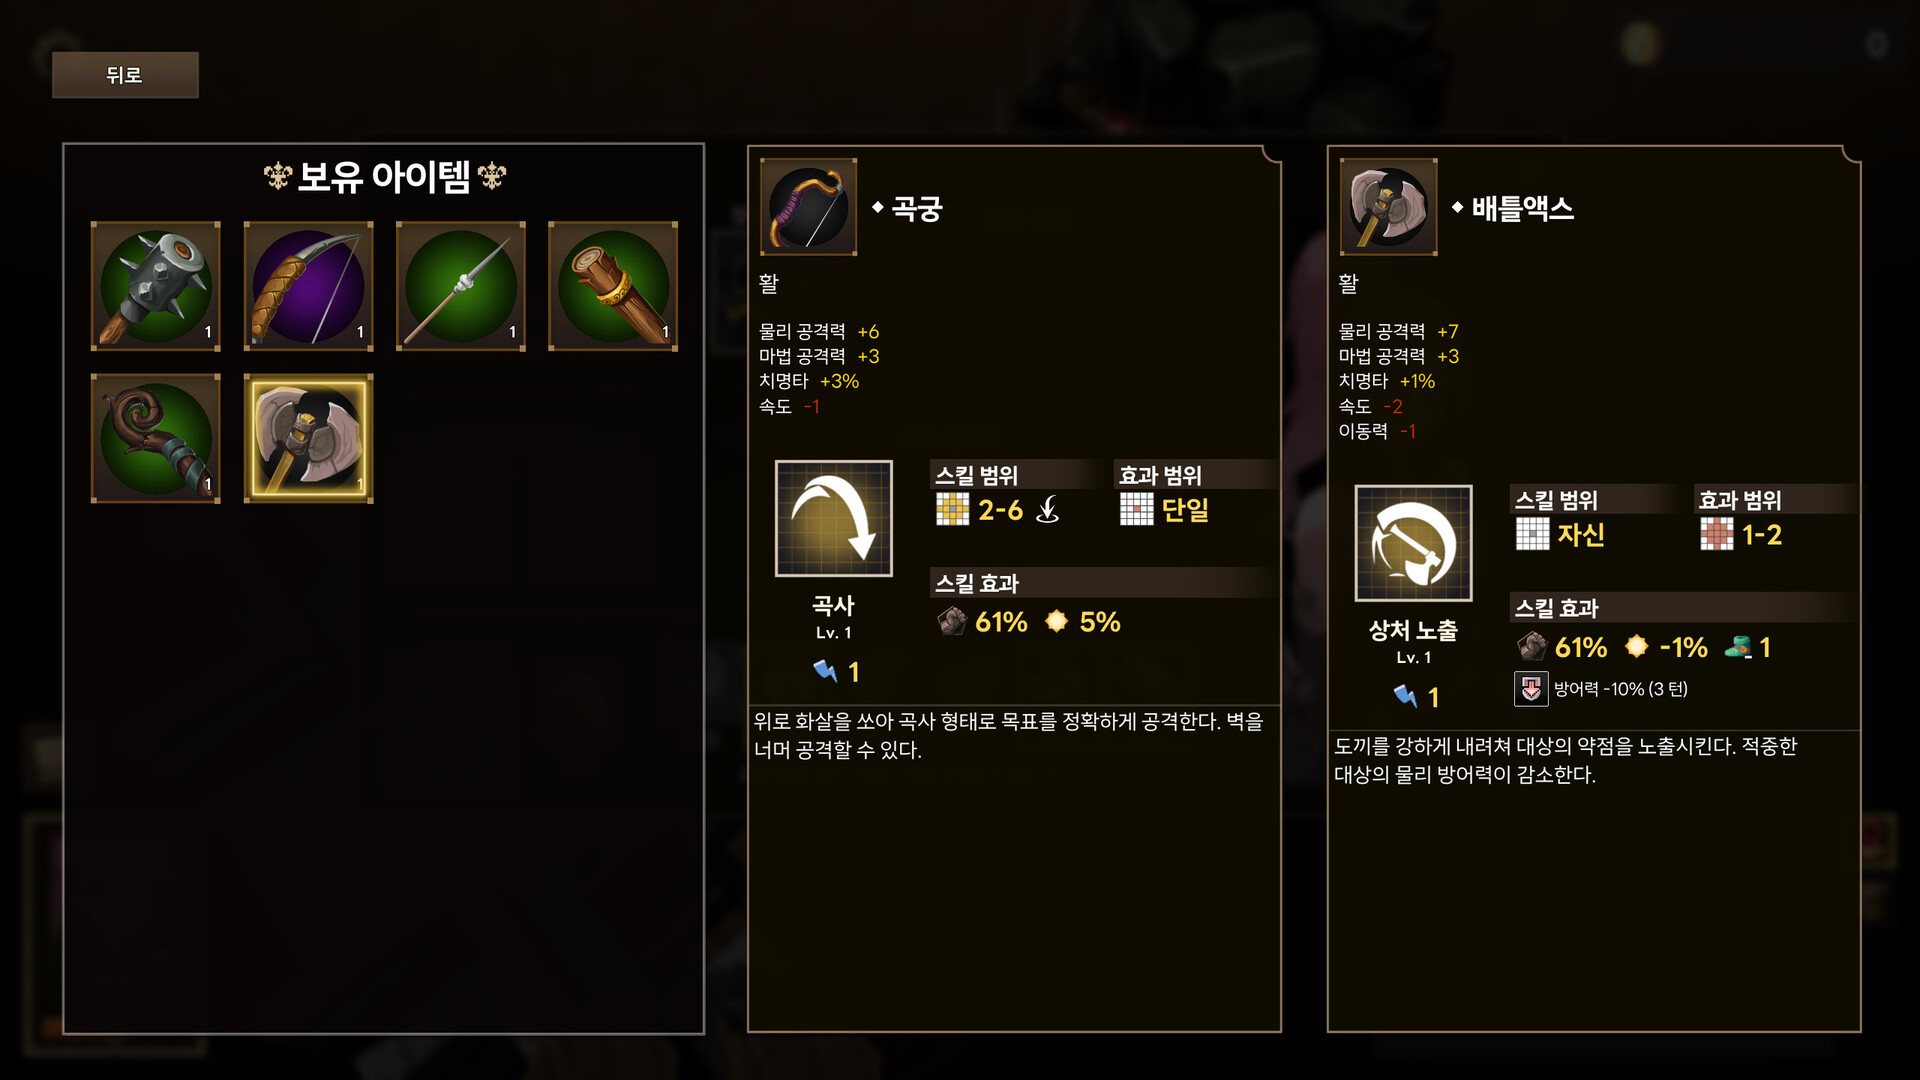Click the 2-6 skill range grid icon
Image resolution: width=1920 pixels, height=1080 pixels.
(952, 509)
